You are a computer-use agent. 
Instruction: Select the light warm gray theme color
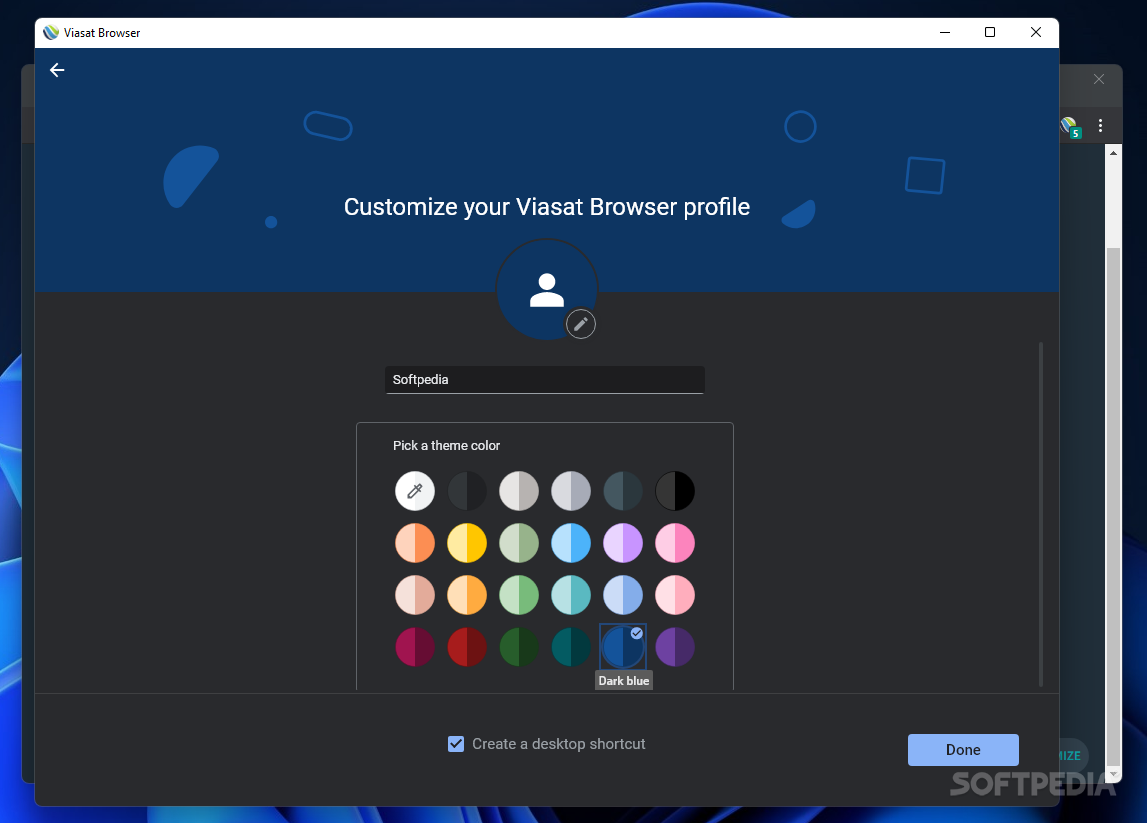point(519,491)
